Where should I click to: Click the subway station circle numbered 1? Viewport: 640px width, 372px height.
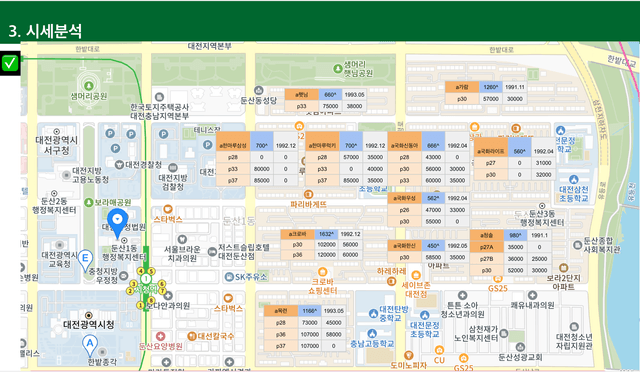(146, 279)
